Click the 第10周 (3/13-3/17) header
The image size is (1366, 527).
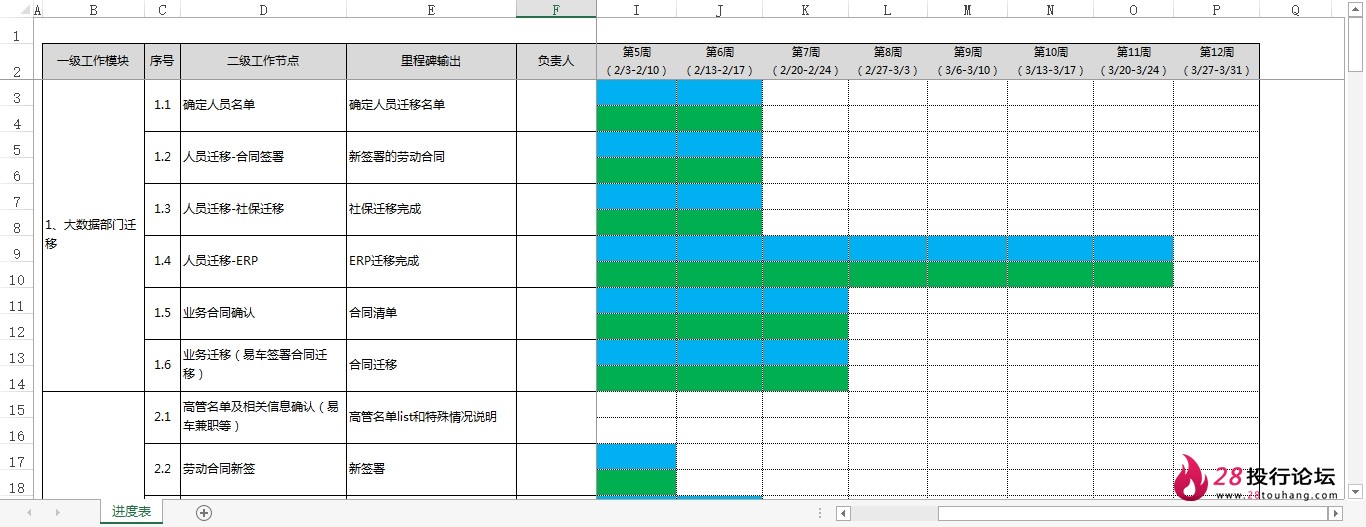click(1050, 61)
